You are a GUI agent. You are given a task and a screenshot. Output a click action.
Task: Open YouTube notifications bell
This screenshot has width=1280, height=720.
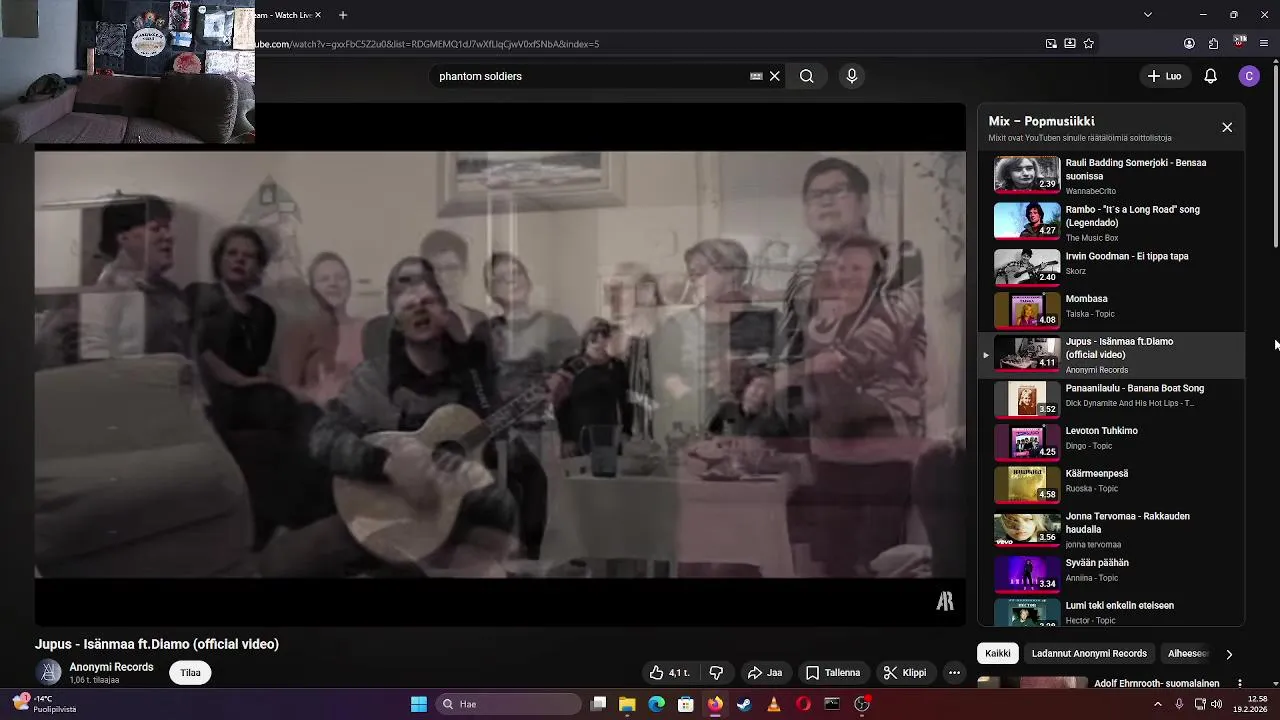pos(1210,76)
